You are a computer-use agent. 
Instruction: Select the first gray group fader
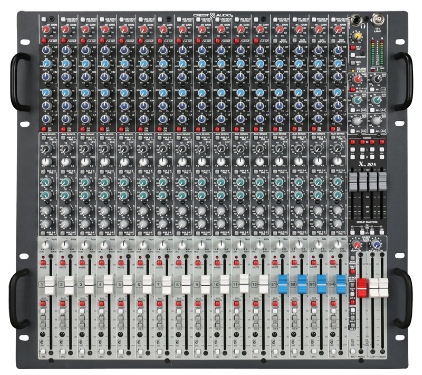coord(353,181)
